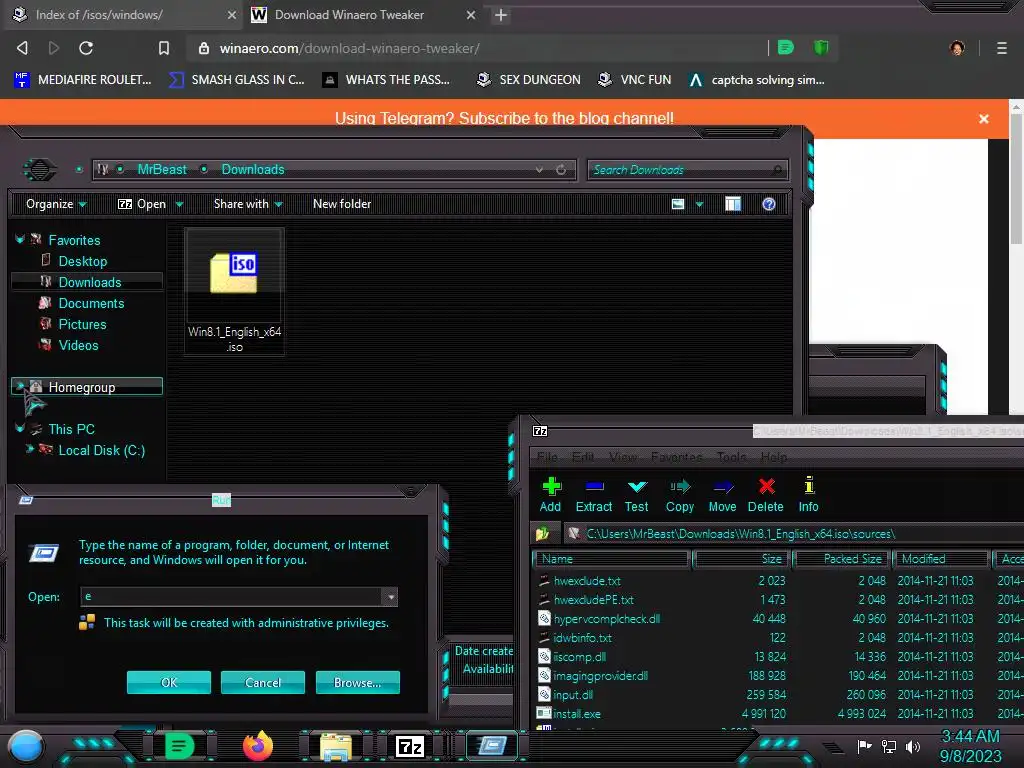Expand the Local Disk (C:) tree node
Screen dimensions: 1024x768
pos(29,449)
